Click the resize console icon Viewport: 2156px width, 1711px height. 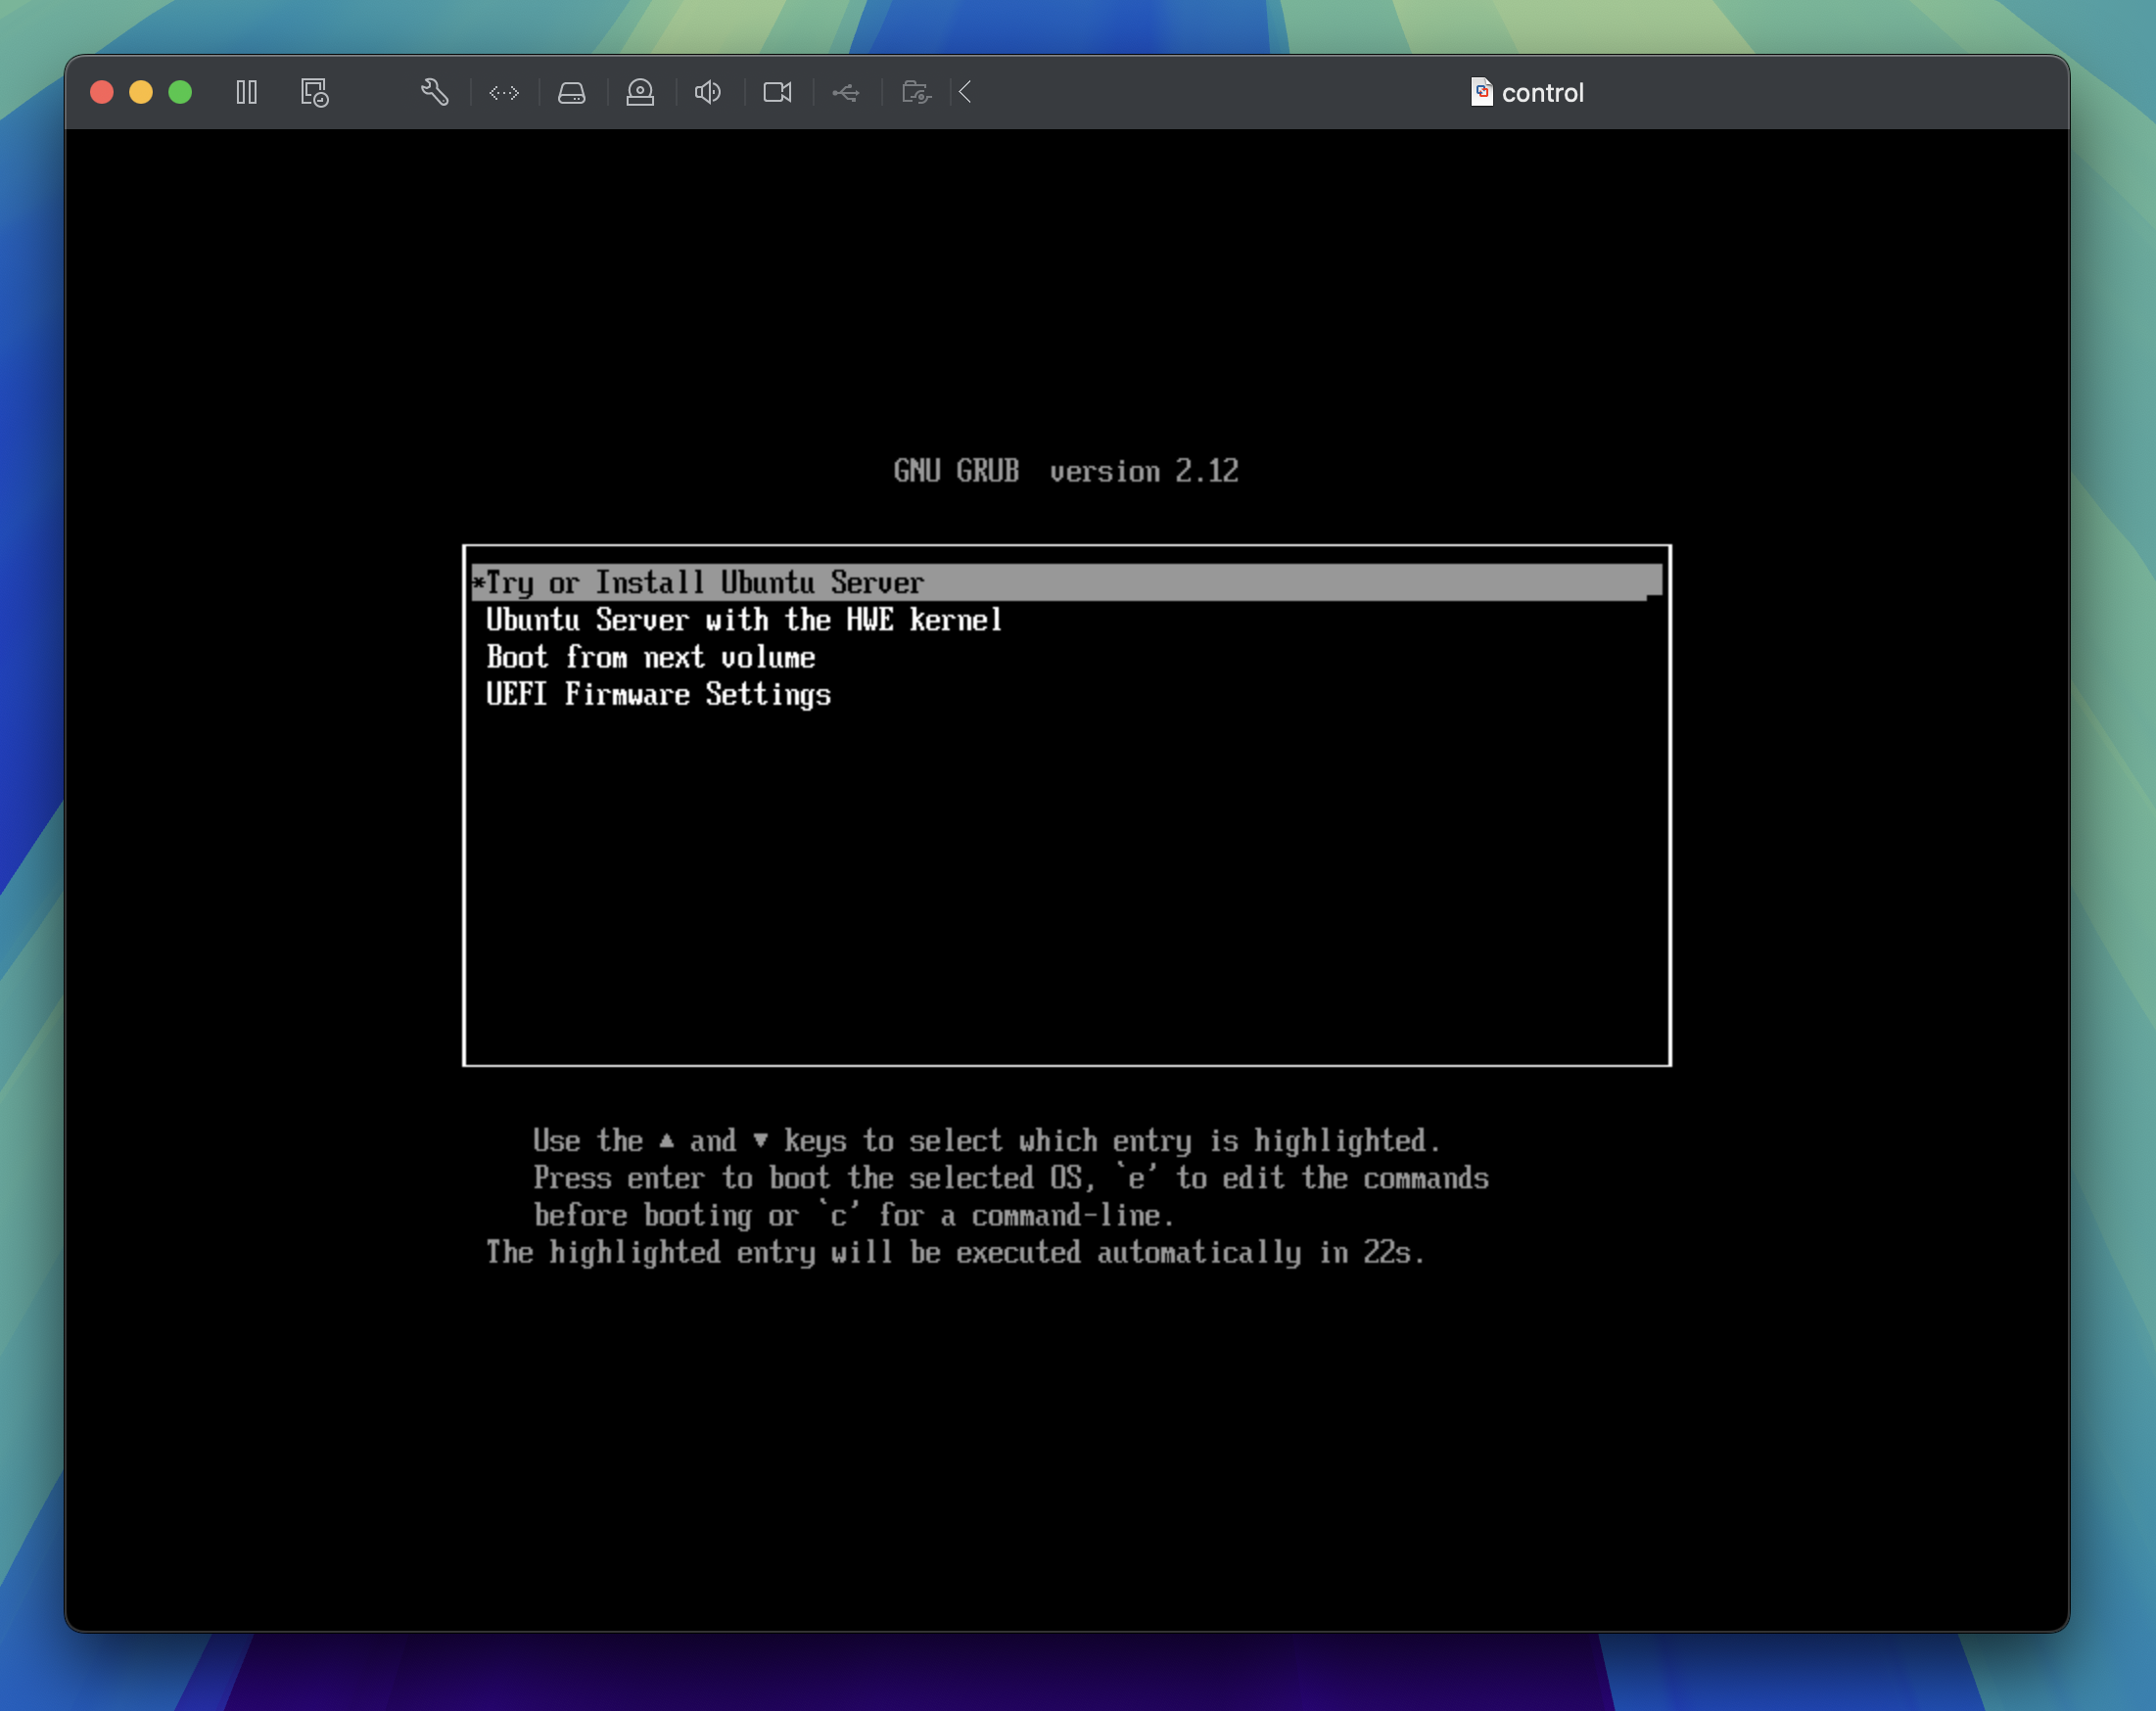tap(505, 92)
